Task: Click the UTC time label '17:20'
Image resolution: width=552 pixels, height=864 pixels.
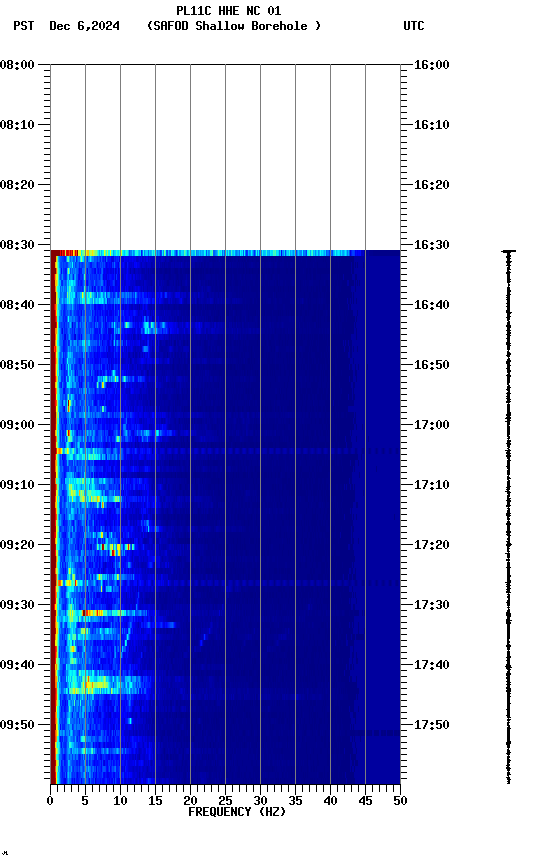Action: (x=432, y=545)
